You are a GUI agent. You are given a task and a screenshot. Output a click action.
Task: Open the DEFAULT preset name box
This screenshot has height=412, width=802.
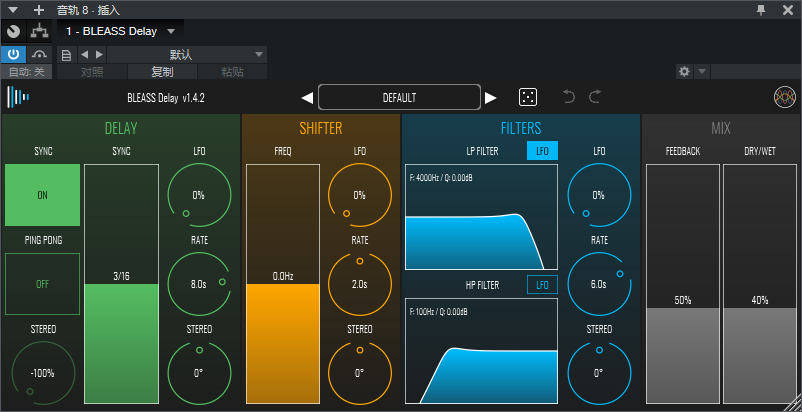pos(399,97)
